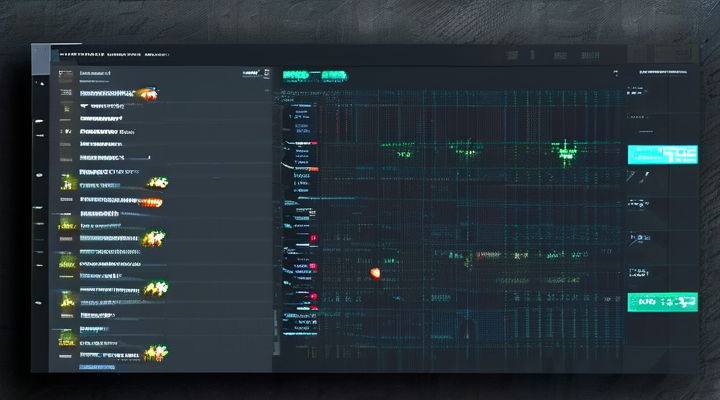Click the app icon in the window's top-left corner
Viewport: 720px width, 400px height.
41,57
